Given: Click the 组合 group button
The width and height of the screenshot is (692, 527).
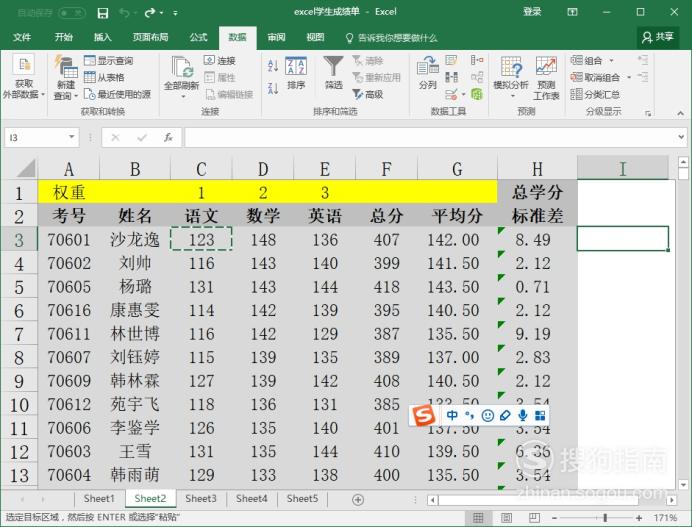Looking at the screenshot, I should [x=587, y=60].
